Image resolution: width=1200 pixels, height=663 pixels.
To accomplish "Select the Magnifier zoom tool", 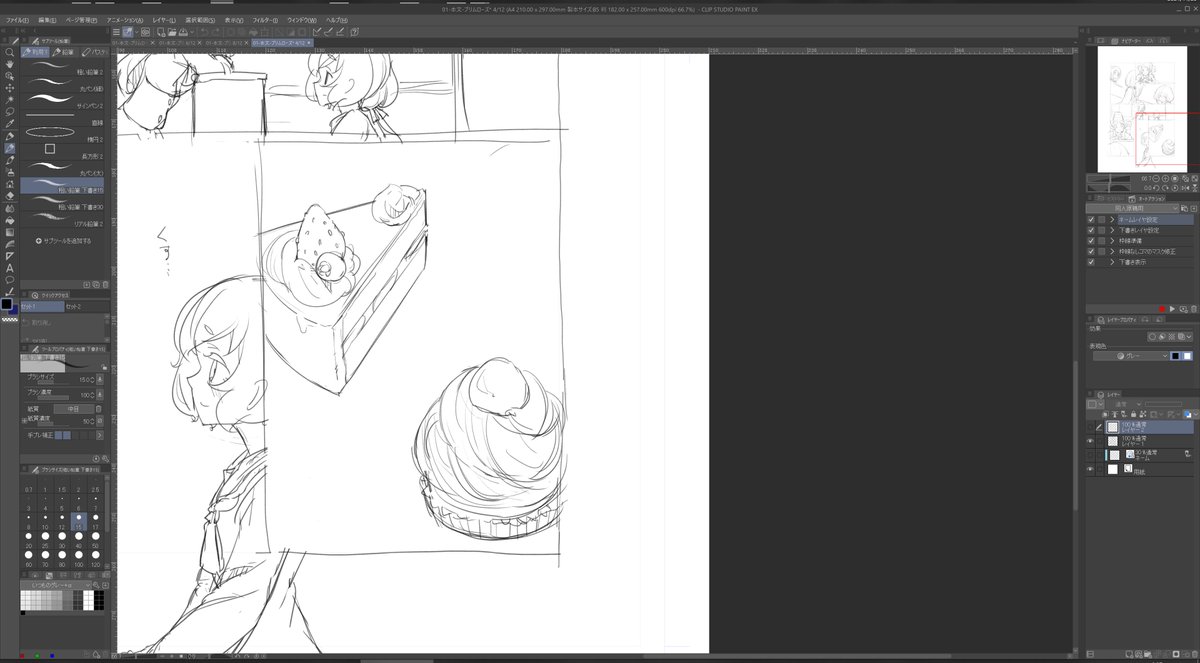I will pos(9,52).
